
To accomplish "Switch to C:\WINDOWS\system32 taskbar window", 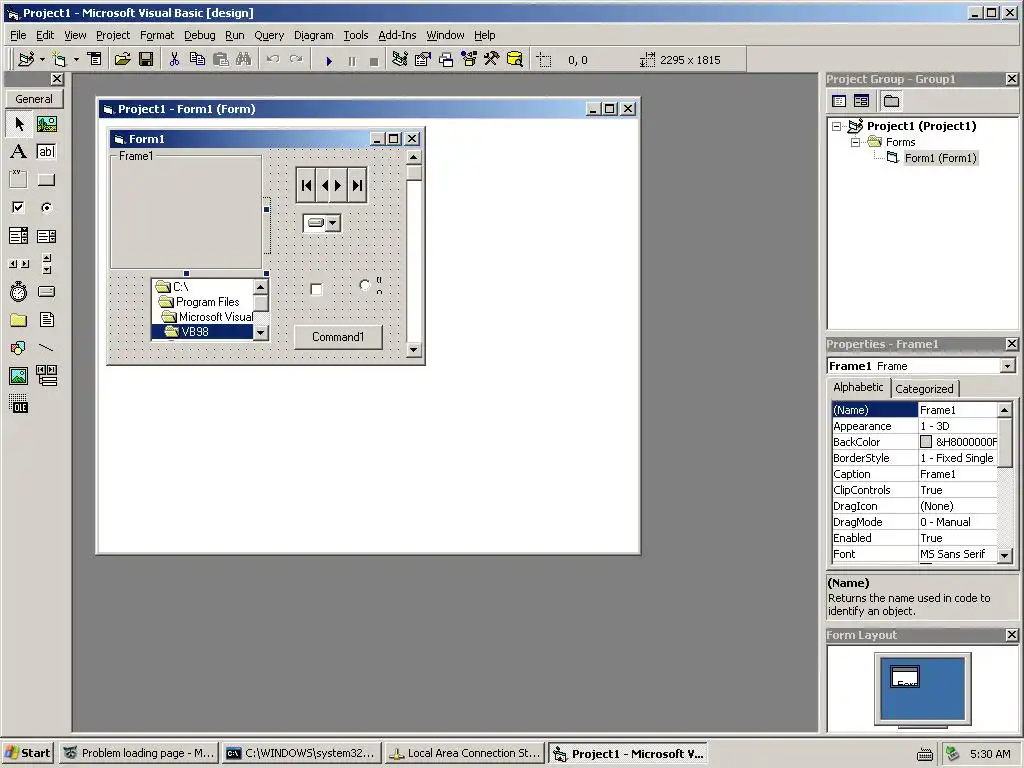I will coord(302,753).
